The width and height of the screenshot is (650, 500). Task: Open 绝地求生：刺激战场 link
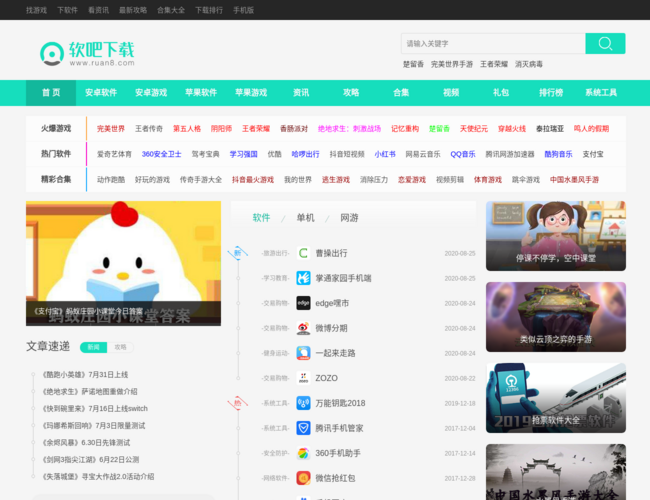[x=349, y=129]
